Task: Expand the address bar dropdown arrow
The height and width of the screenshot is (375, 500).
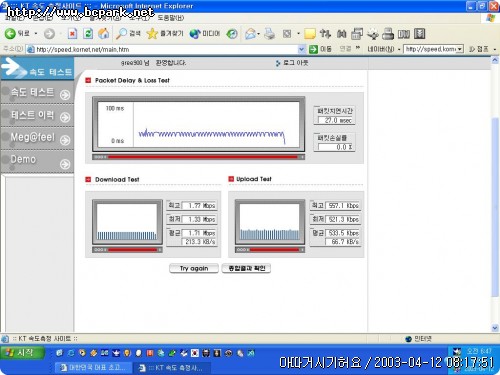Action: 301,49
